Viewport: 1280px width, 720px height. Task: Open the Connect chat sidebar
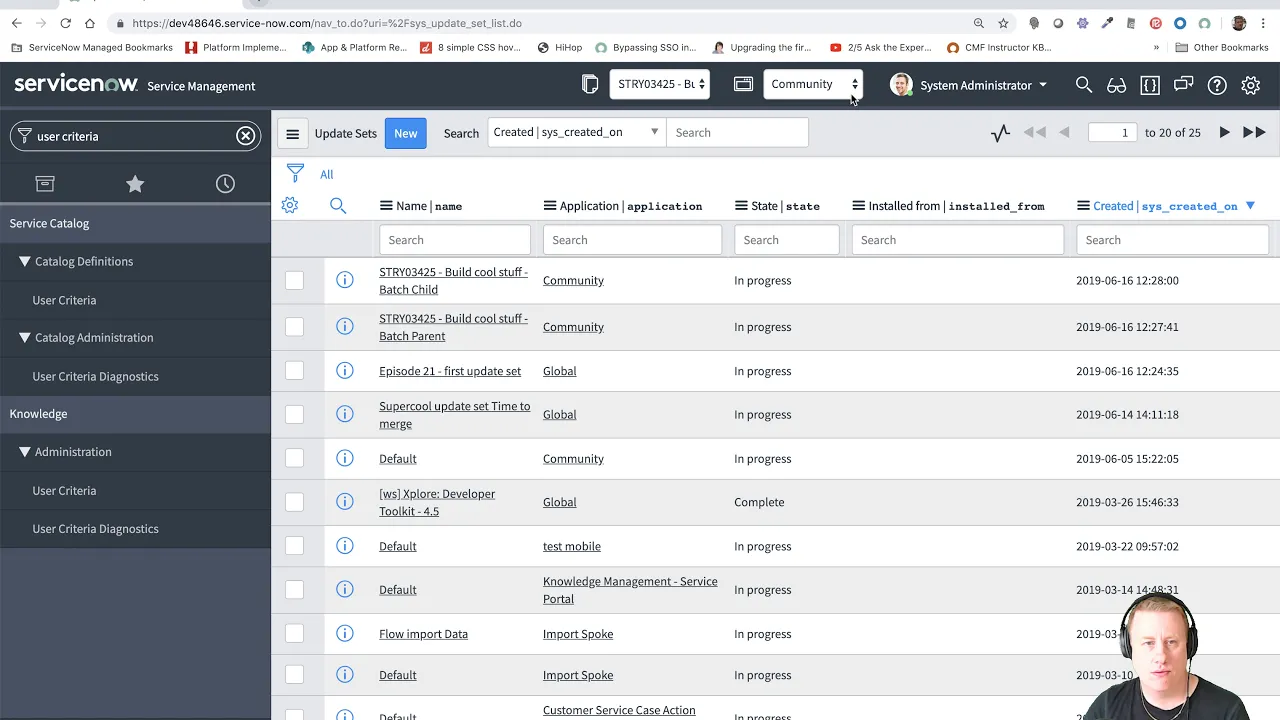coord(1183,85)
